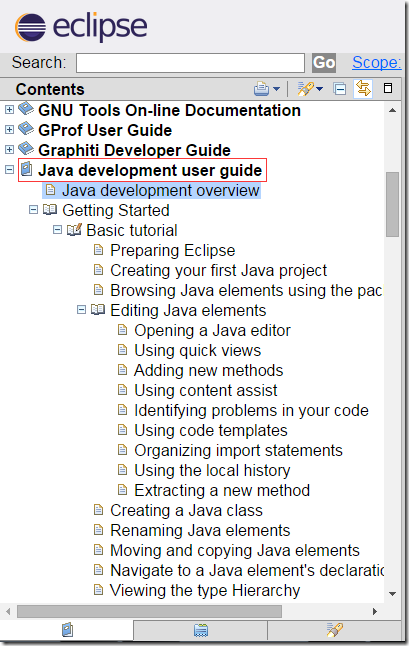Viewport: 409px width, 646px height.
Task: Open Navigate to a Java element's declaration
Action: click(x=247, y=570)
